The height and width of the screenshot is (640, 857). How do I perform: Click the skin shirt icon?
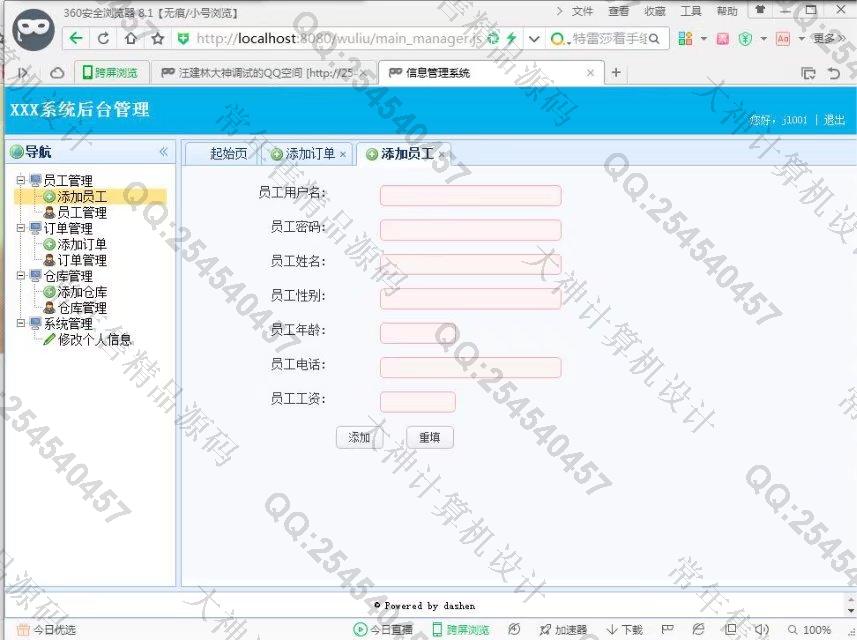click(x=760, y=9)
